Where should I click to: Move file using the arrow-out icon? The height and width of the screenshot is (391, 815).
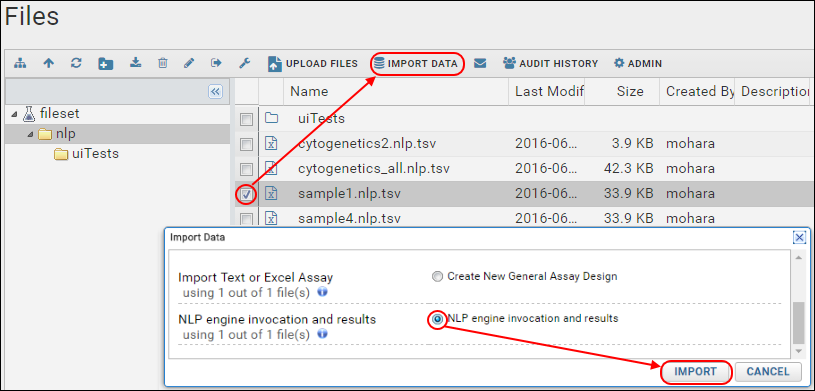tap(216, 63)
